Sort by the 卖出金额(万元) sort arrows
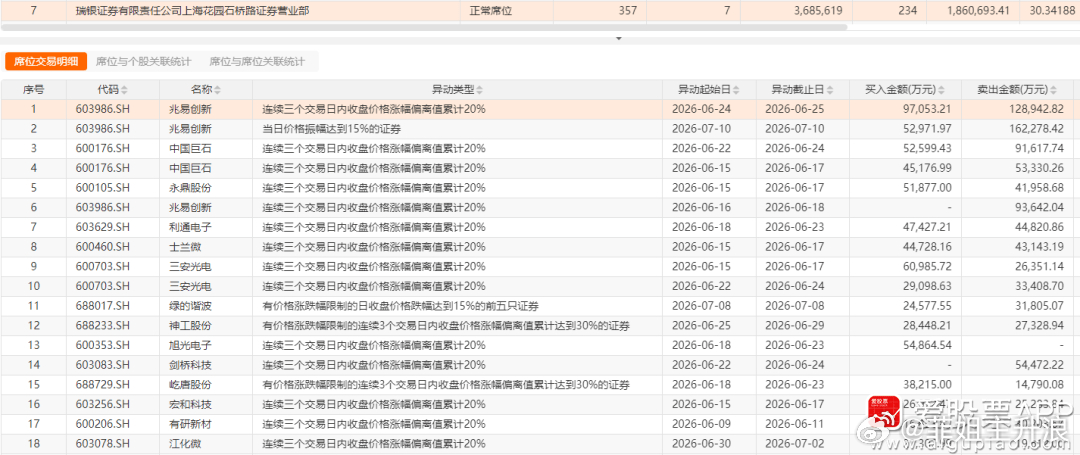 pos(1052,90)
